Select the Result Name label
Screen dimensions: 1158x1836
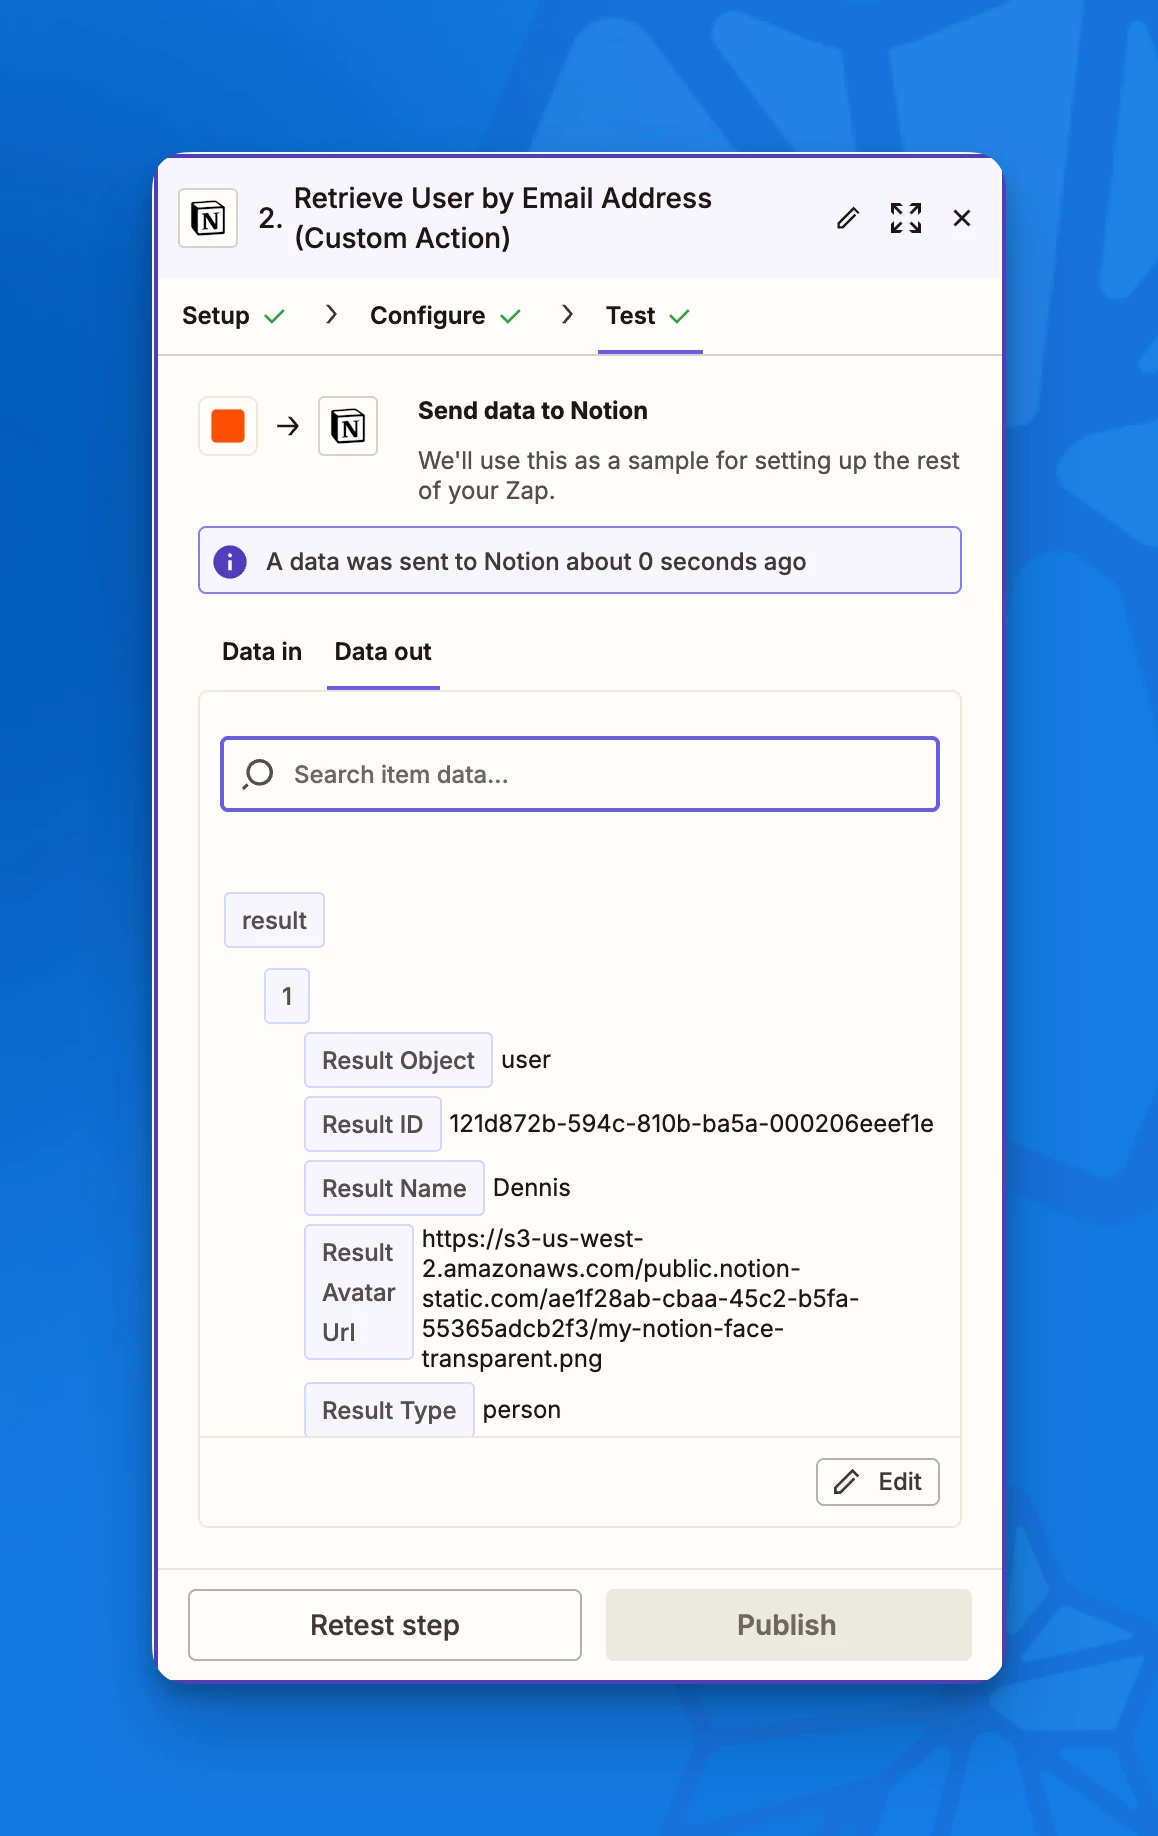(394, 1188)
